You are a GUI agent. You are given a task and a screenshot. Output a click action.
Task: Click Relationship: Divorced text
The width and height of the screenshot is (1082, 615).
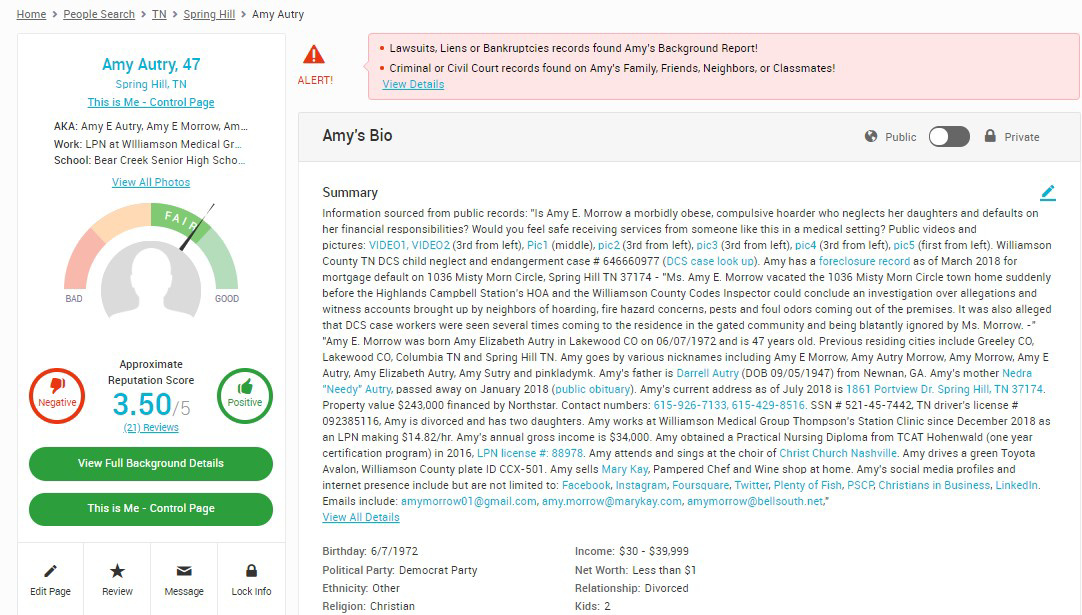(x=631, y=588)
